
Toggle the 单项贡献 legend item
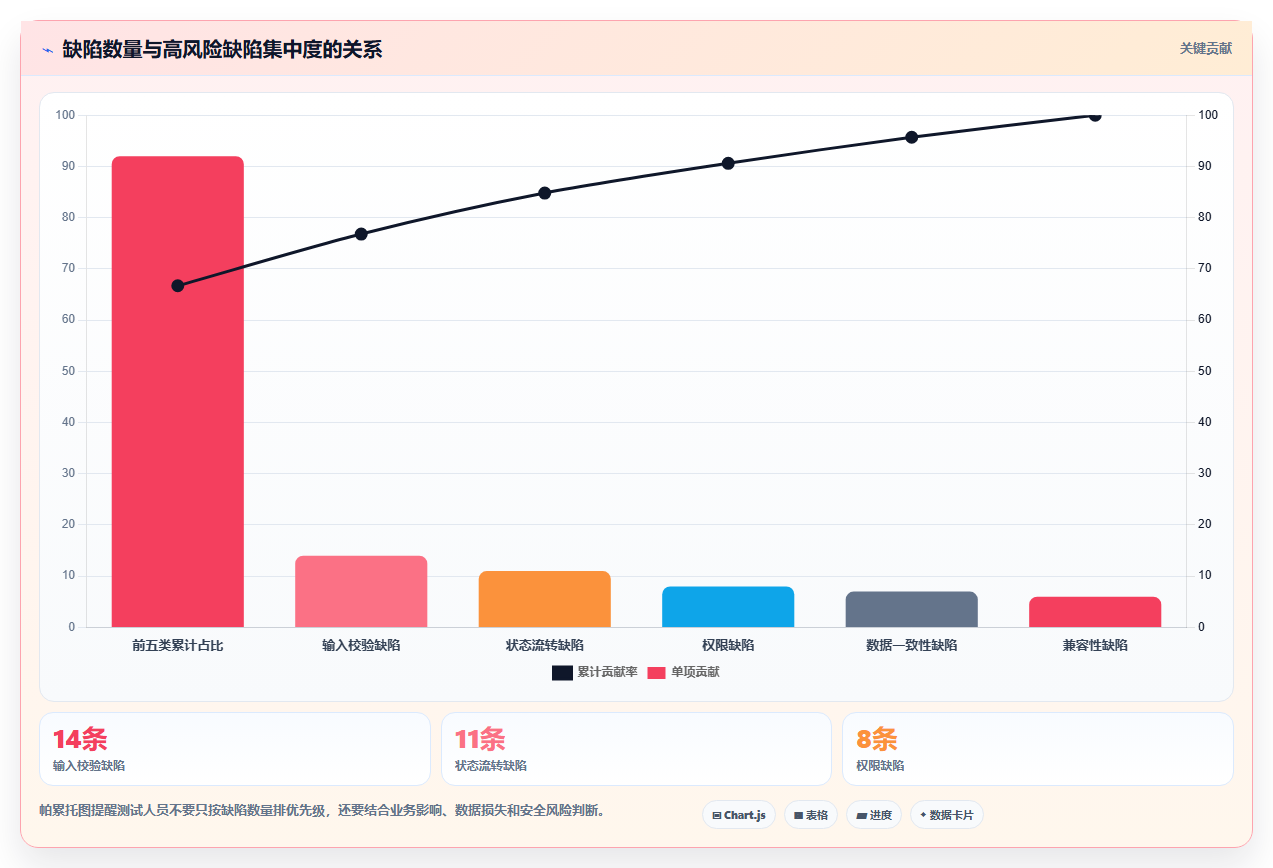pyautogui.click(x=683, y=672)
